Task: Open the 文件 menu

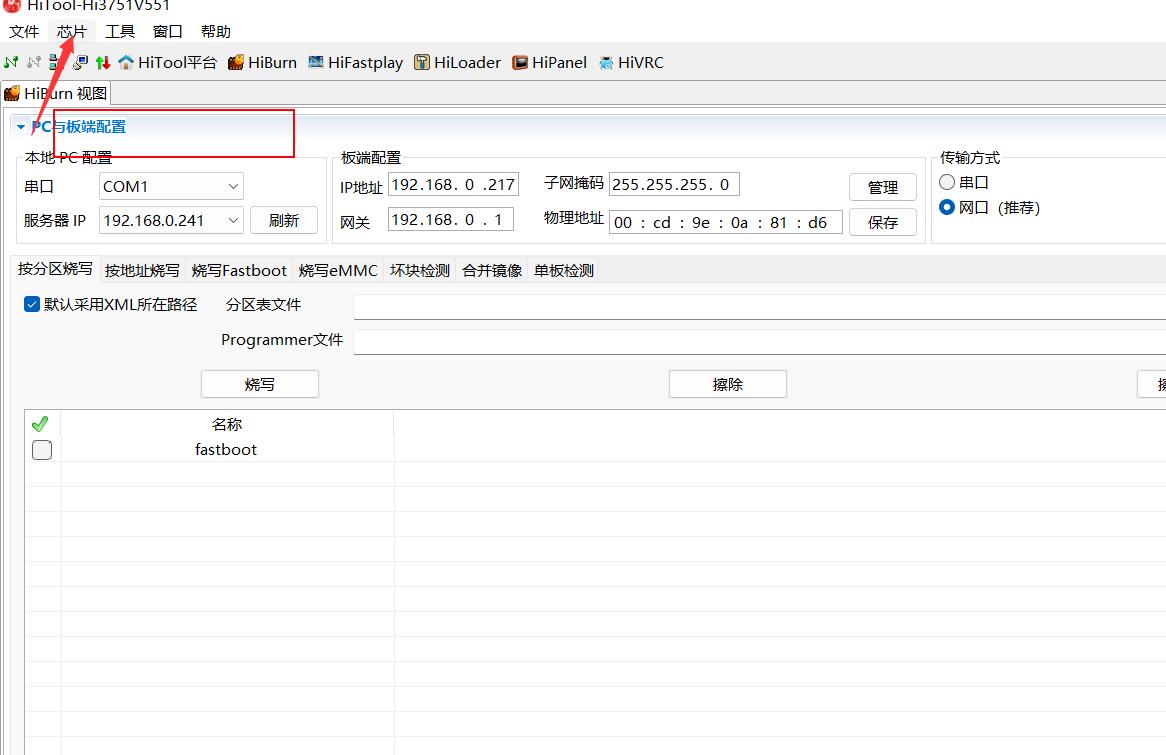Action: click(x=24, y=31)
